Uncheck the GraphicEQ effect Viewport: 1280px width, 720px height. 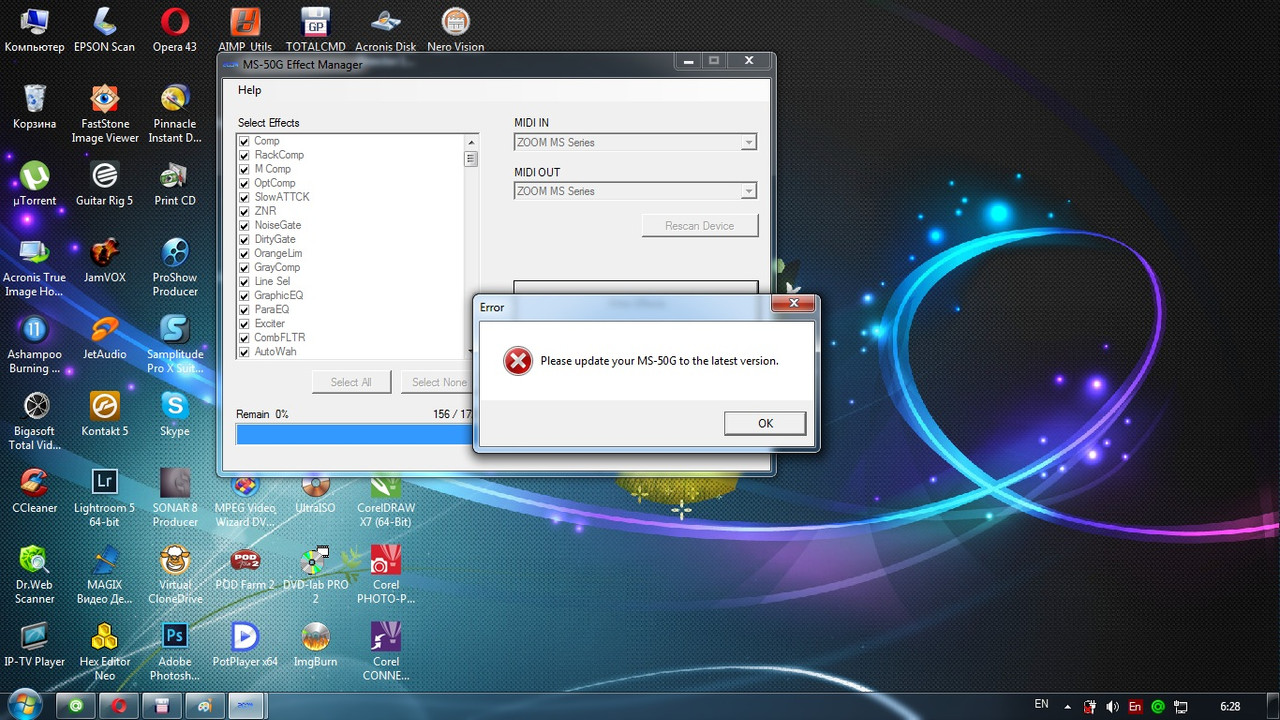244,295
